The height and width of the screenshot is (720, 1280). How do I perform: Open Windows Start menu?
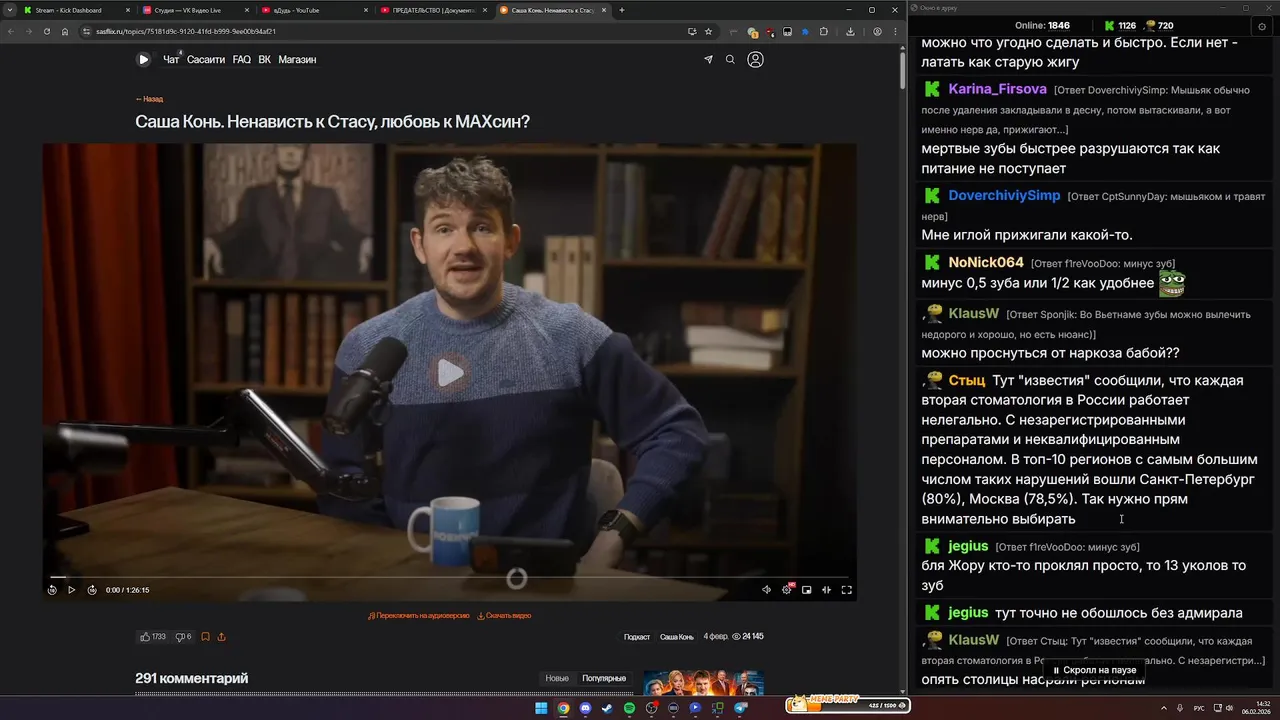point(541,708)
